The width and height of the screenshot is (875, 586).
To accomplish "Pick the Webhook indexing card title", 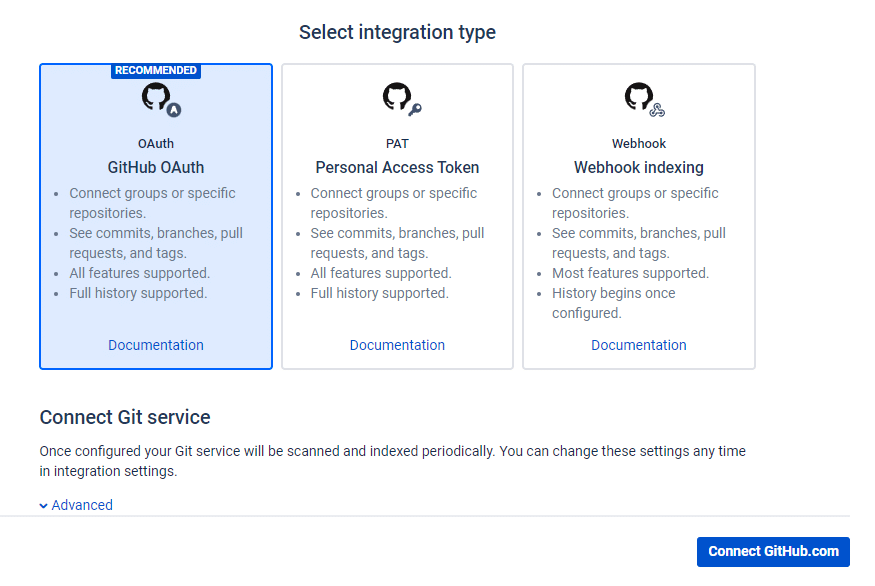I will (638, 168).
